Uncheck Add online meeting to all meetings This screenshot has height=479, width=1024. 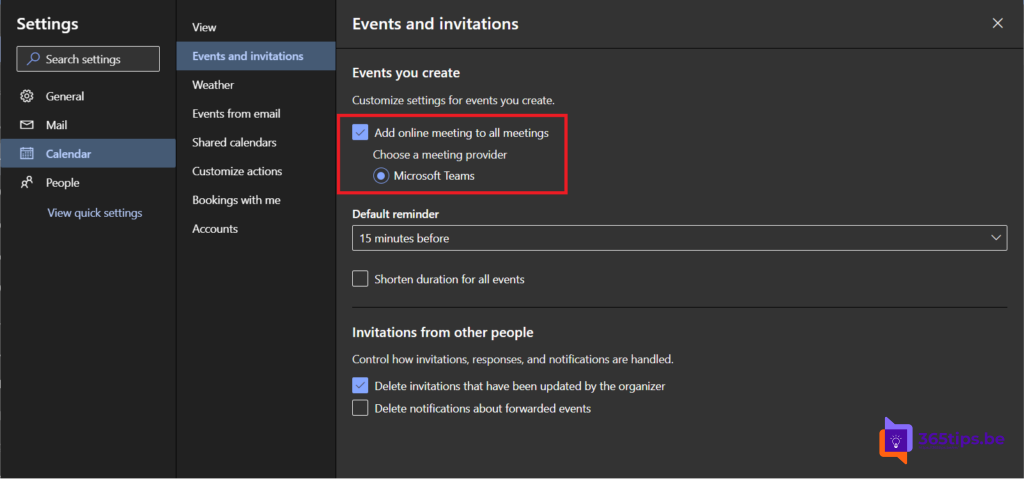[x=361, y=132]
